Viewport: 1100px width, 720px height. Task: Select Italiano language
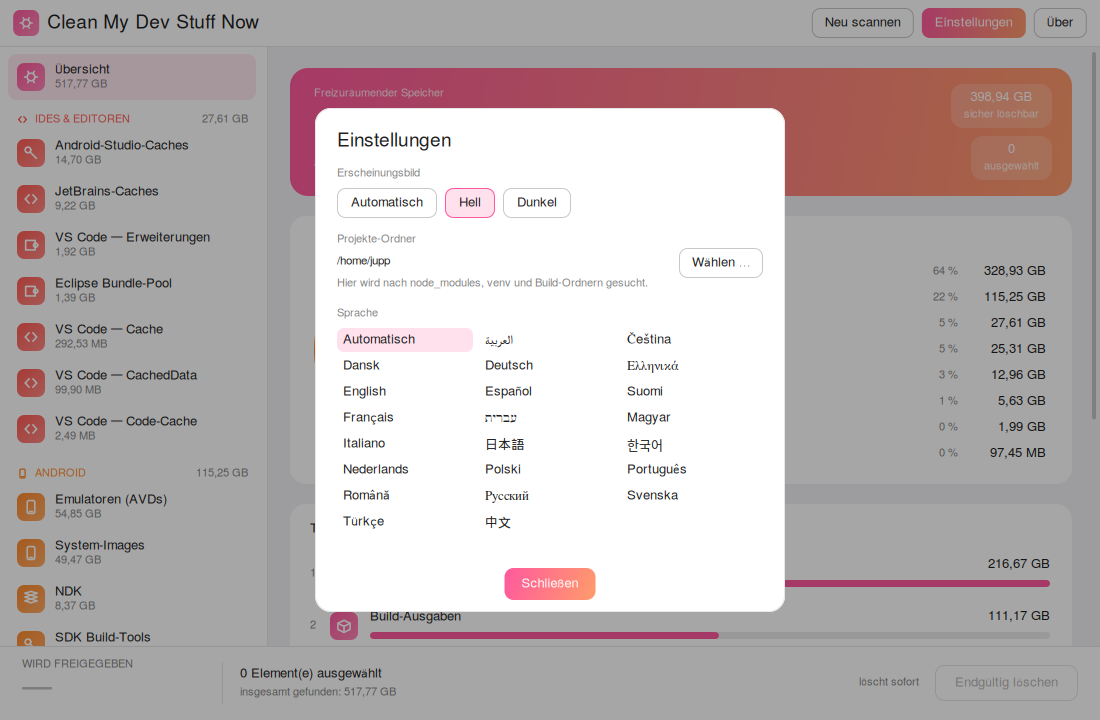405,444
